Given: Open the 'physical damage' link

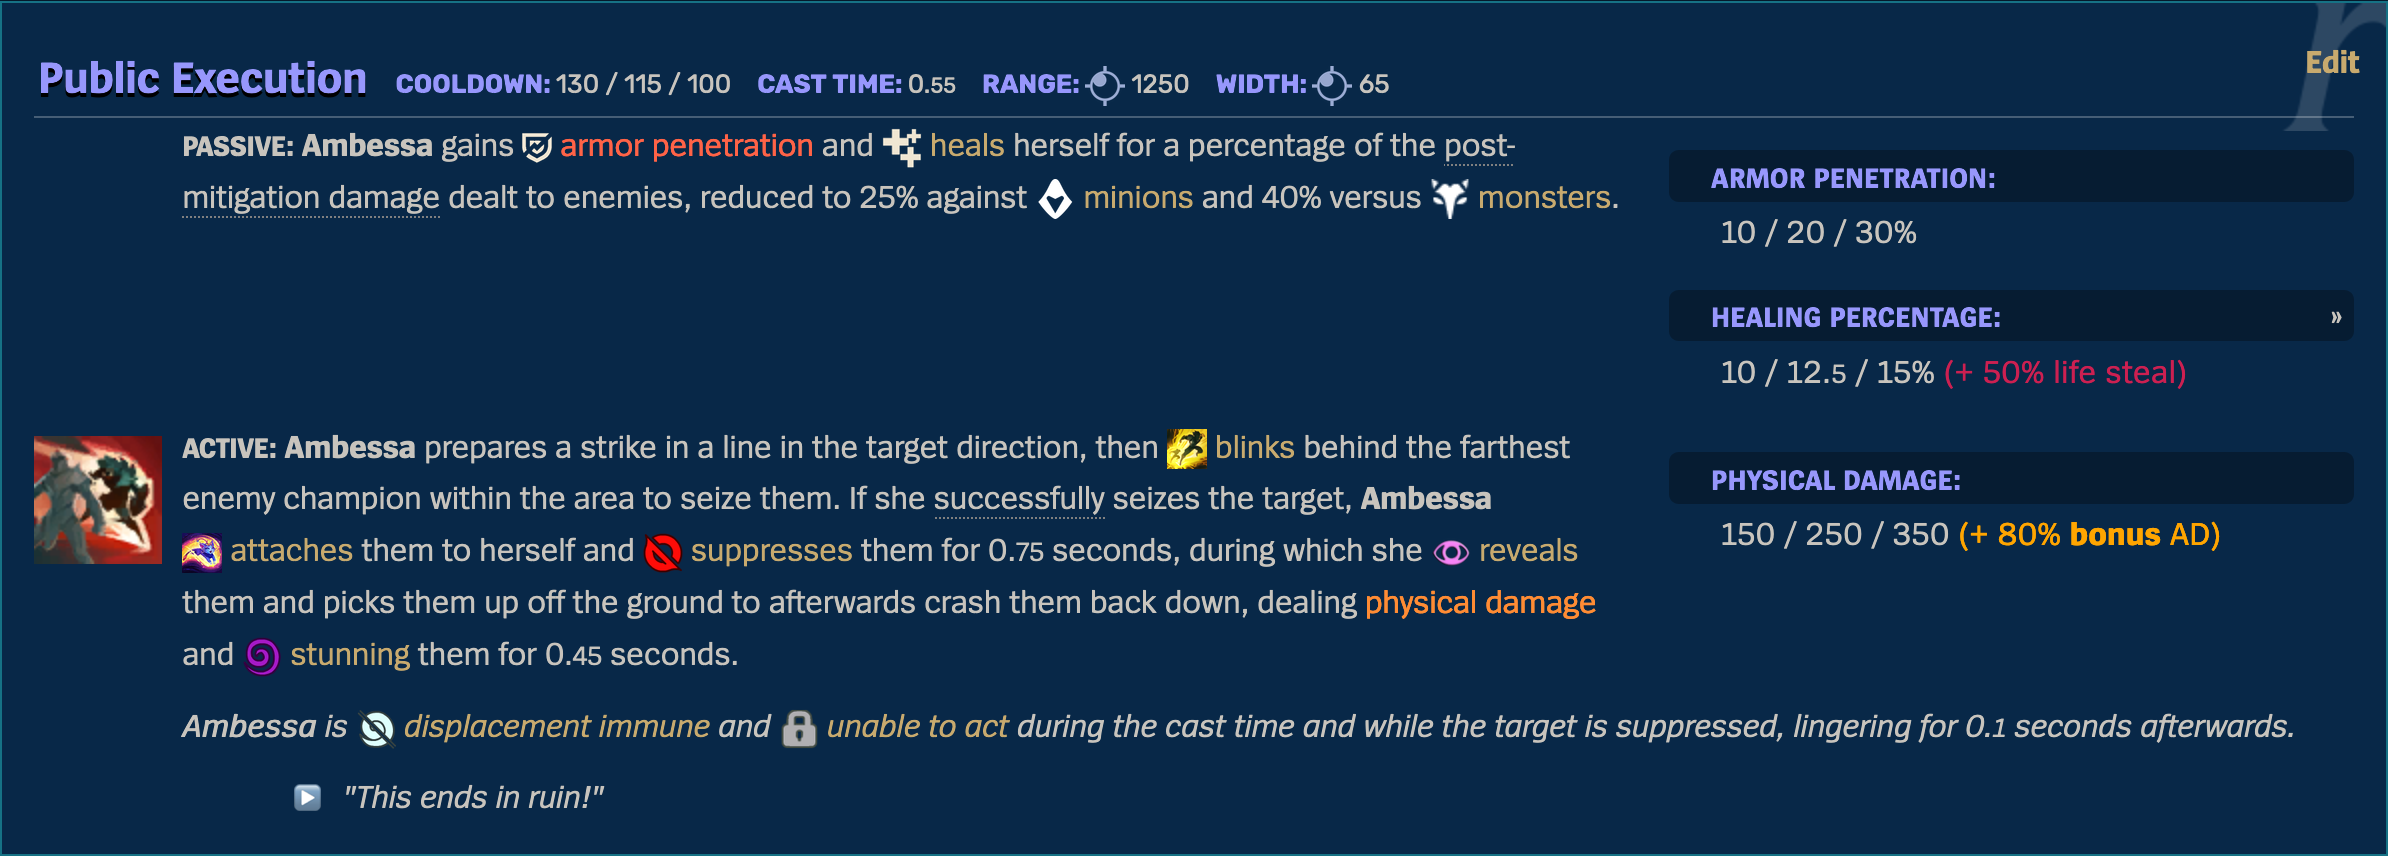Looking at the screenshot, I should coord(1480,602).
